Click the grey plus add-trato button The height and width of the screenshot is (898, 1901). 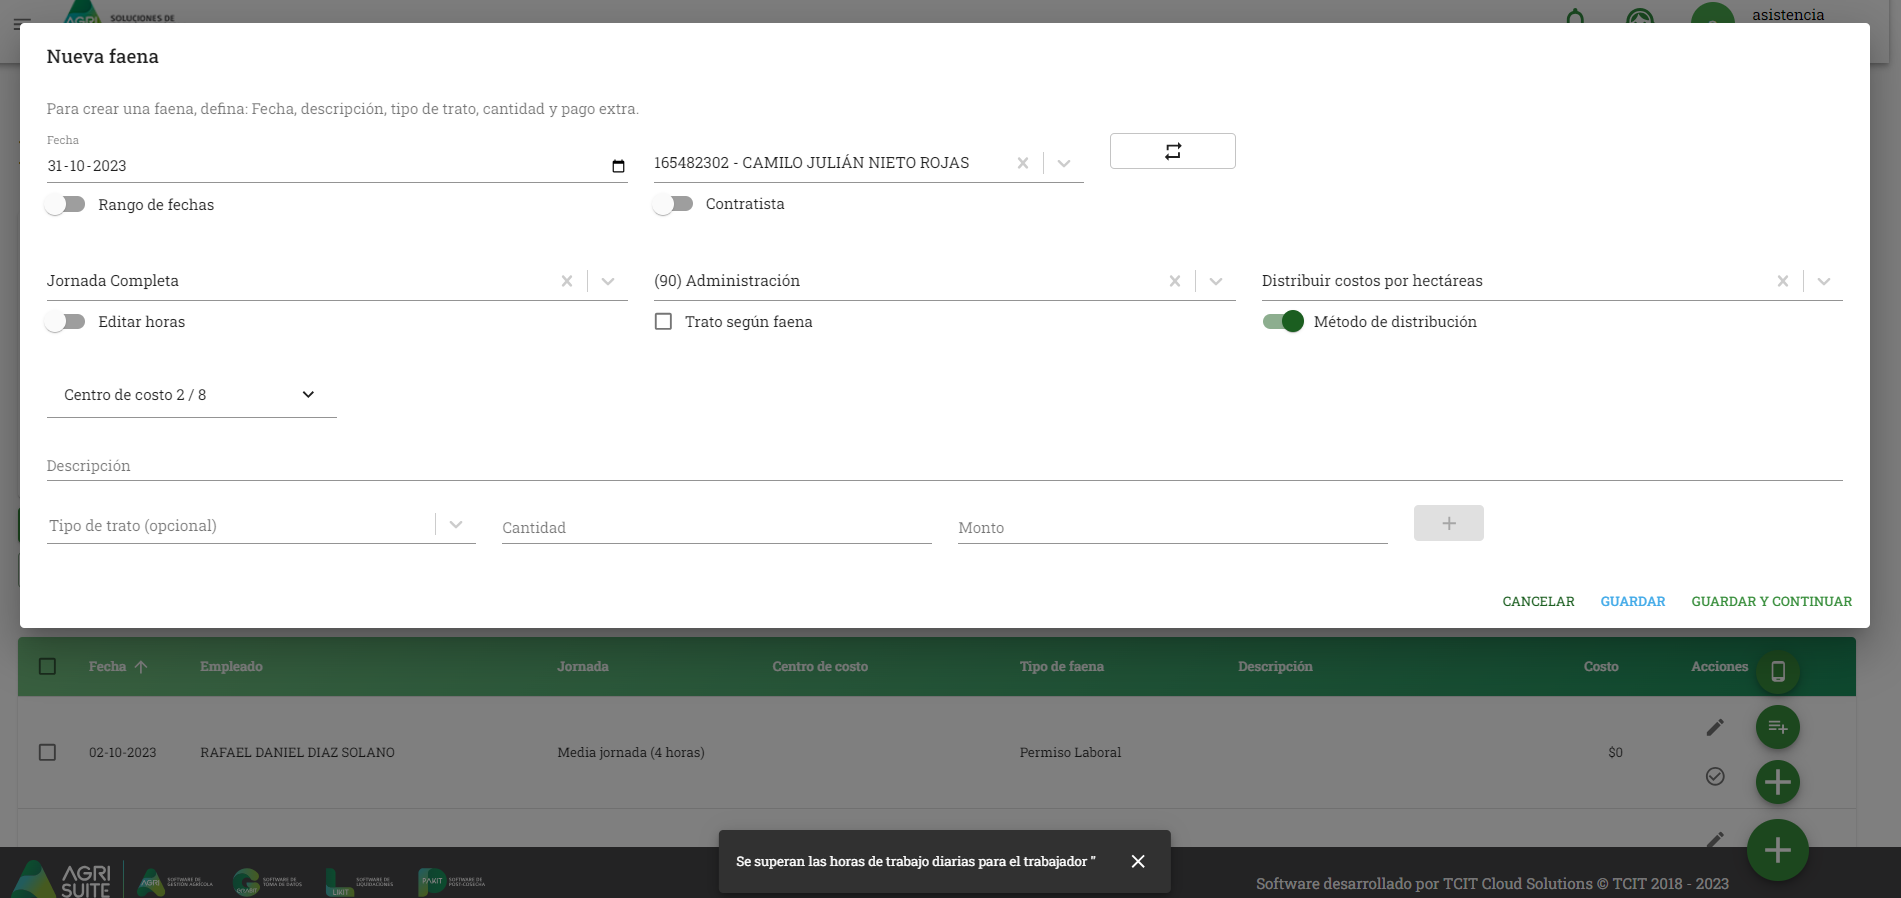click(1448, 523)
